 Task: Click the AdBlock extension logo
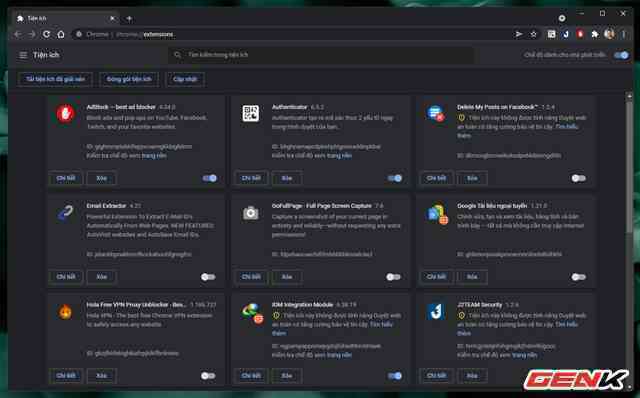(x=65, y=113)
